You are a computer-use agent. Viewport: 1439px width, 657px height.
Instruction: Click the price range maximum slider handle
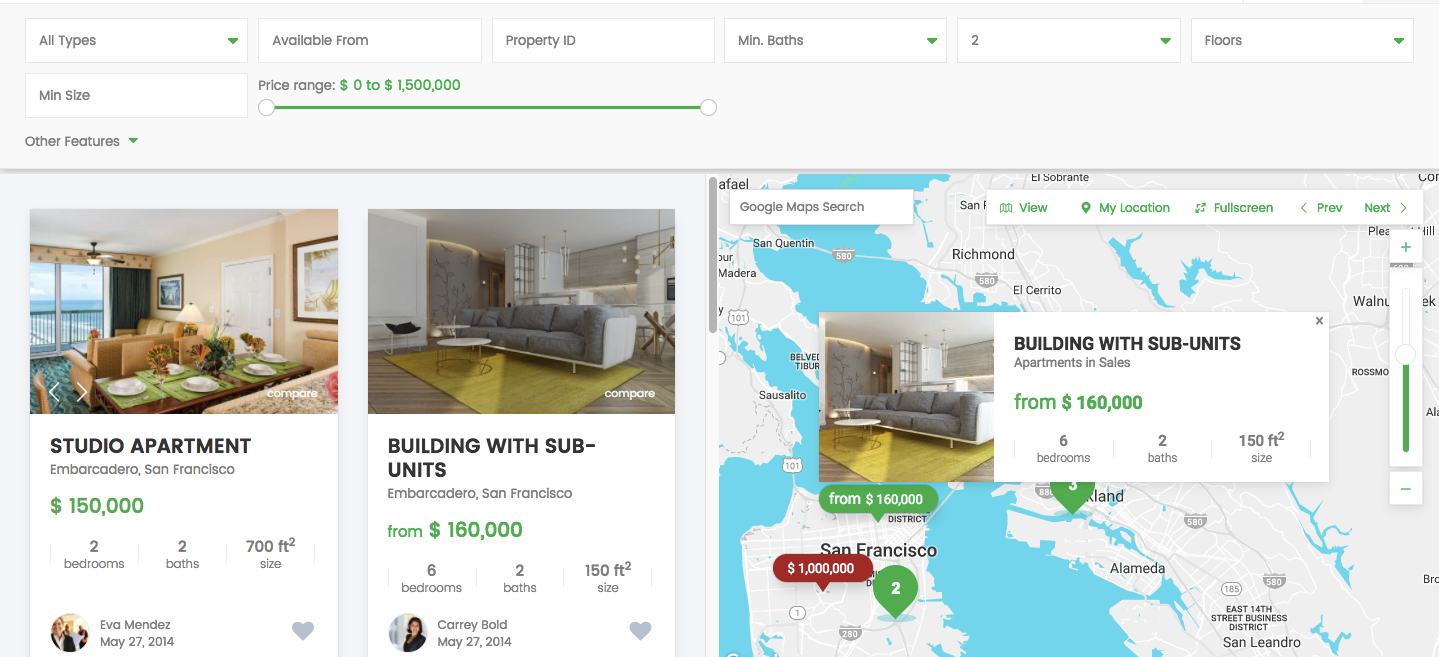(x=708, y=107)
